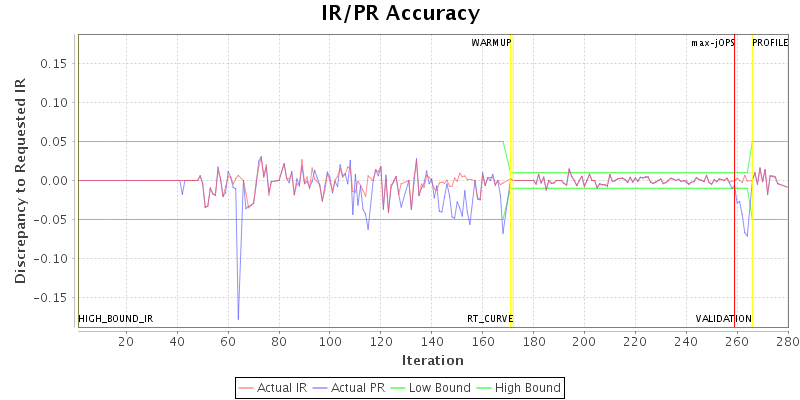The image size is (800, 400).
Task: Click the 100 tick on x-axis
Action: click(x=329, y=342)
